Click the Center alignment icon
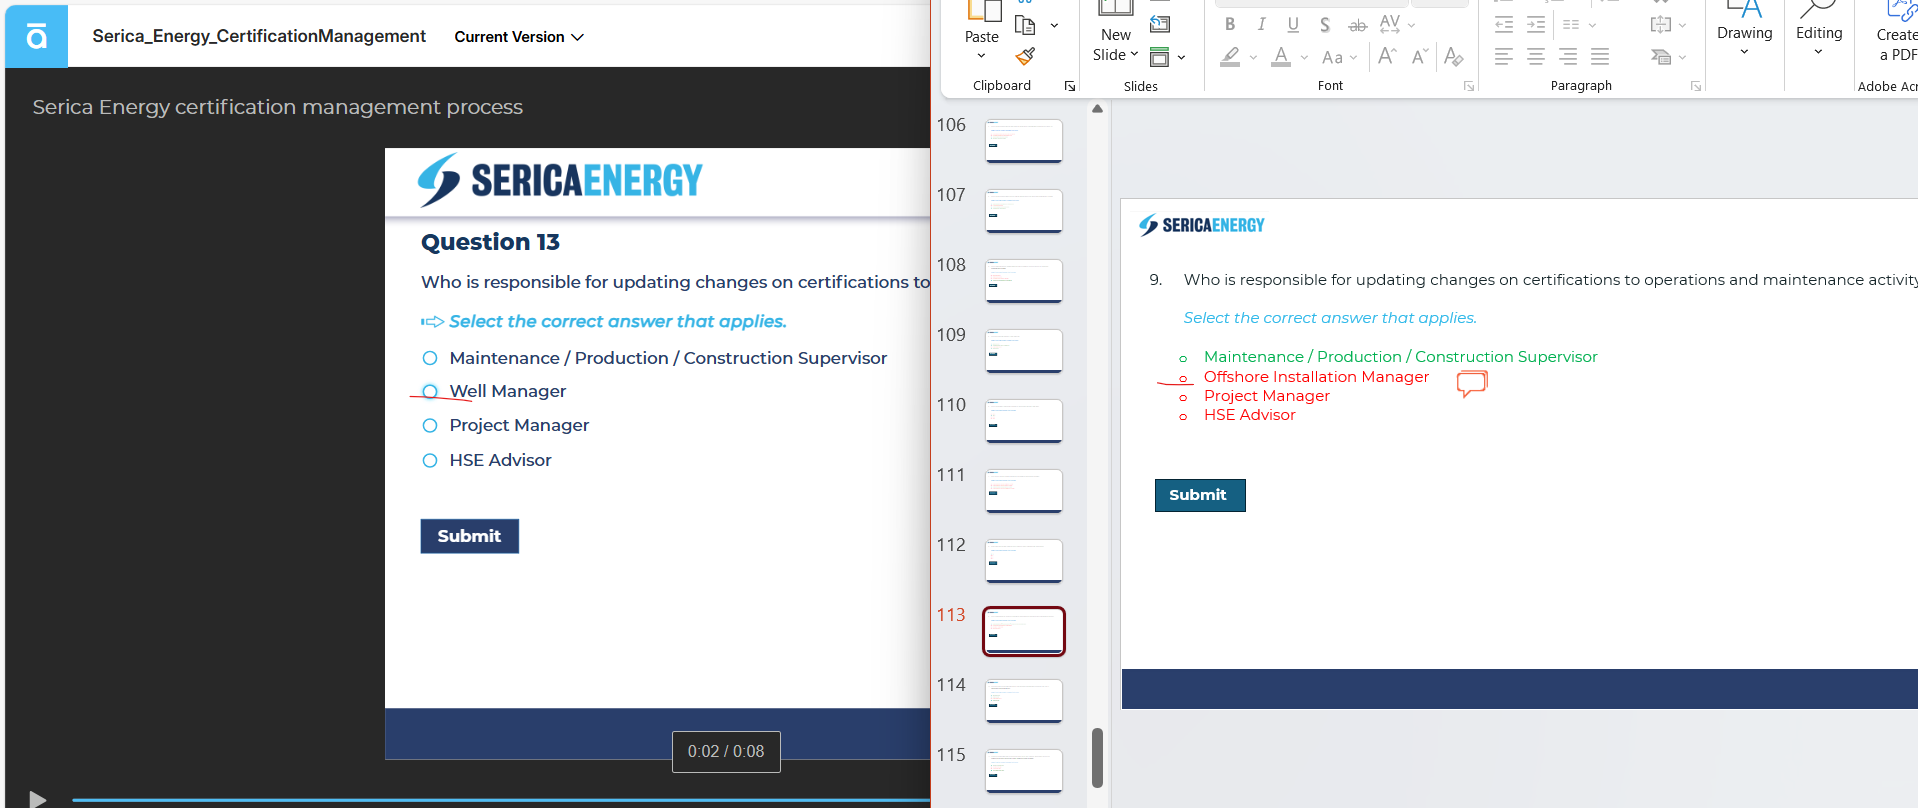The image size is (1918, 808). 1536,57
